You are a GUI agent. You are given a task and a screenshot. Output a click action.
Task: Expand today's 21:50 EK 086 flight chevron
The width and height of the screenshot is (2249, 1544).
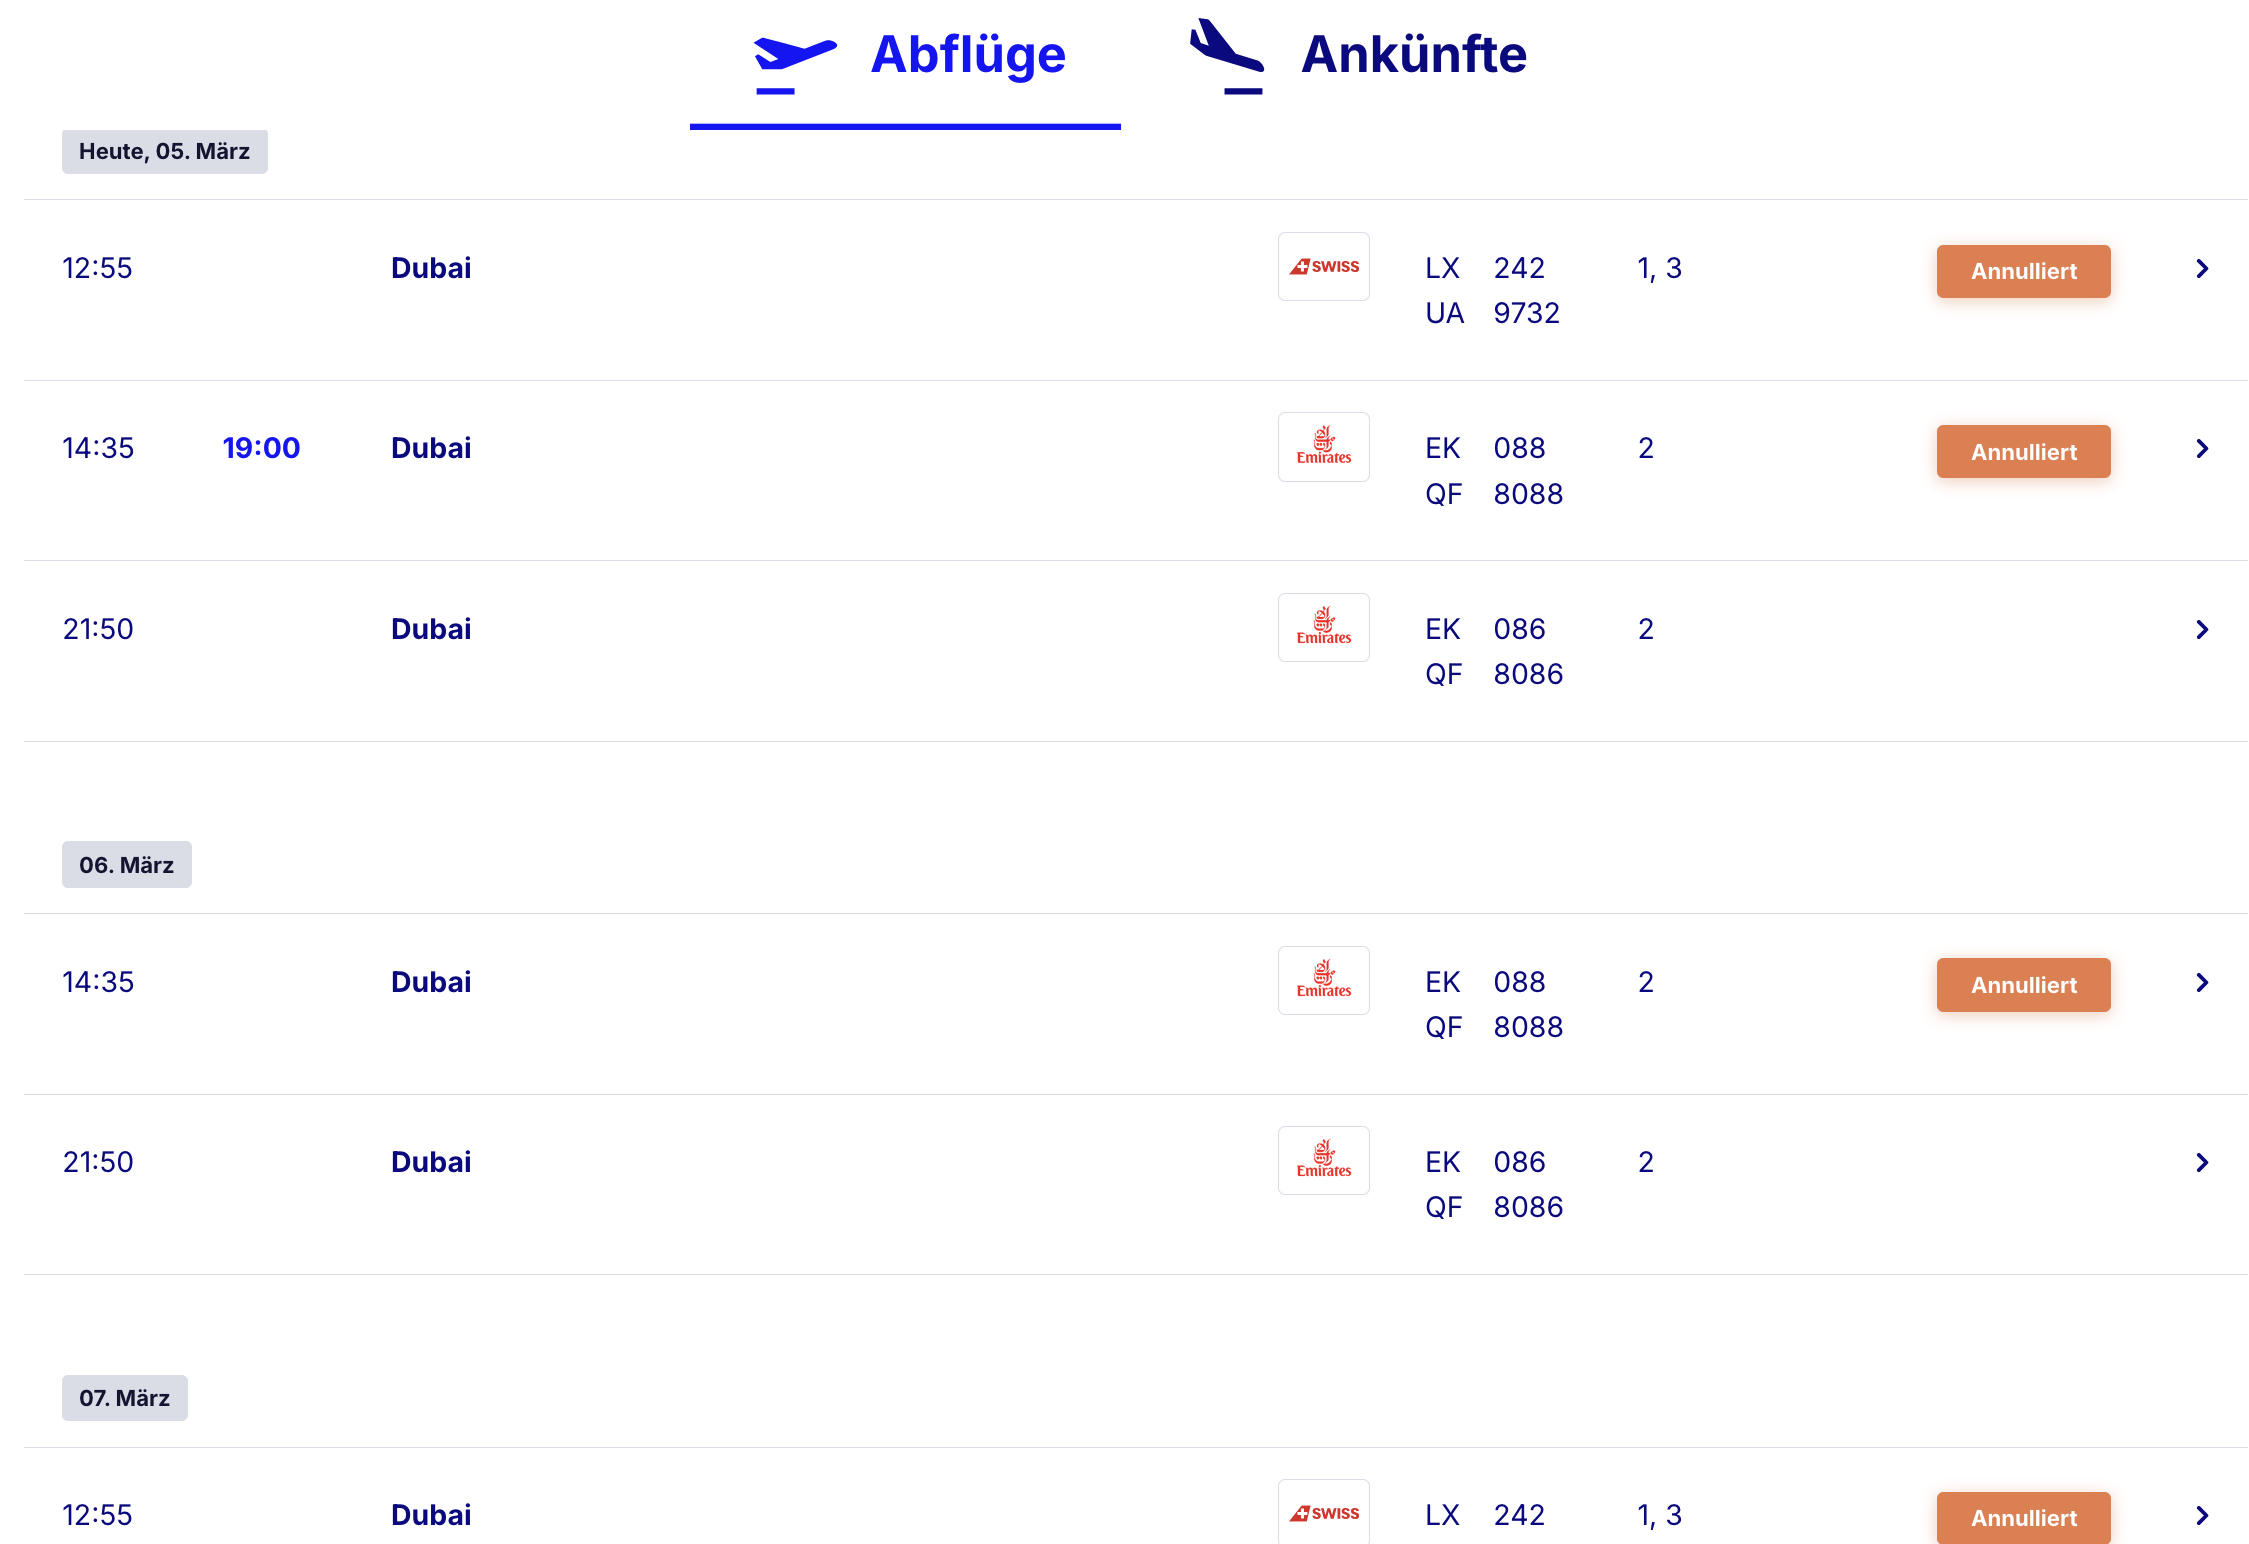(x=2202, y=630)
